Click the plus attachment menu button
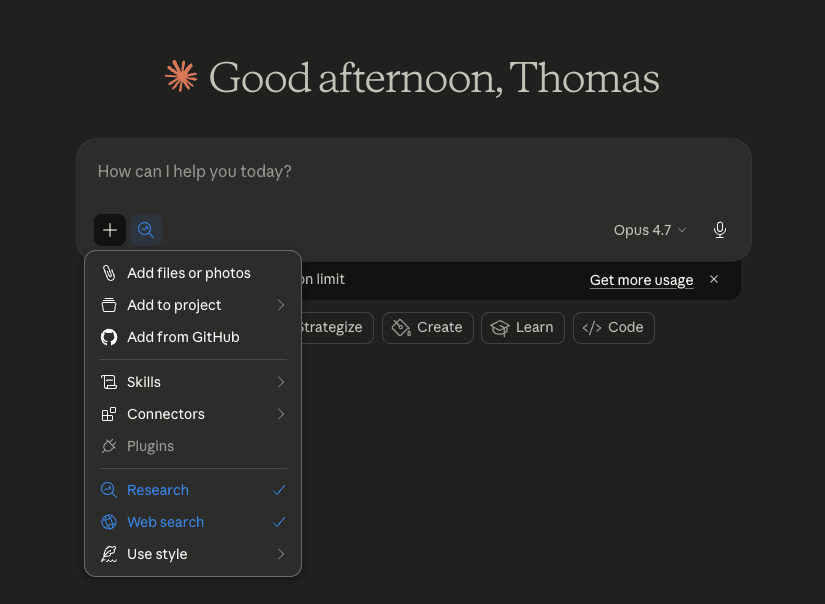 click(x=110, y=230)
